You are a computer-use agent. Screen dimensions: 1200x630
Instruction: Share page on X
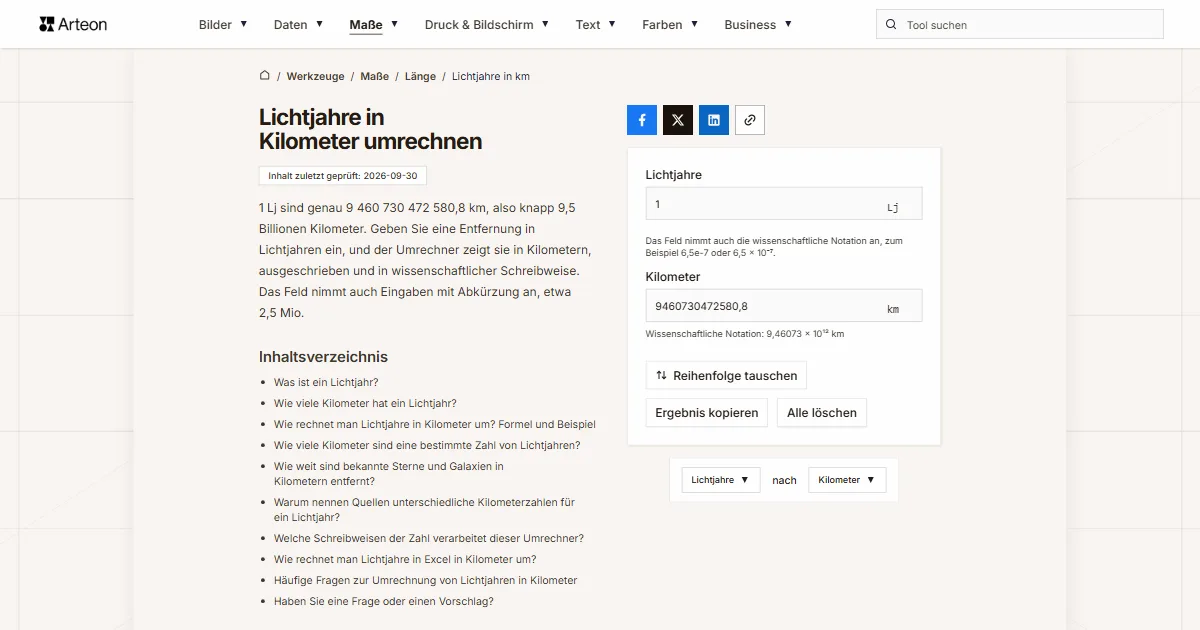[678, 120]
